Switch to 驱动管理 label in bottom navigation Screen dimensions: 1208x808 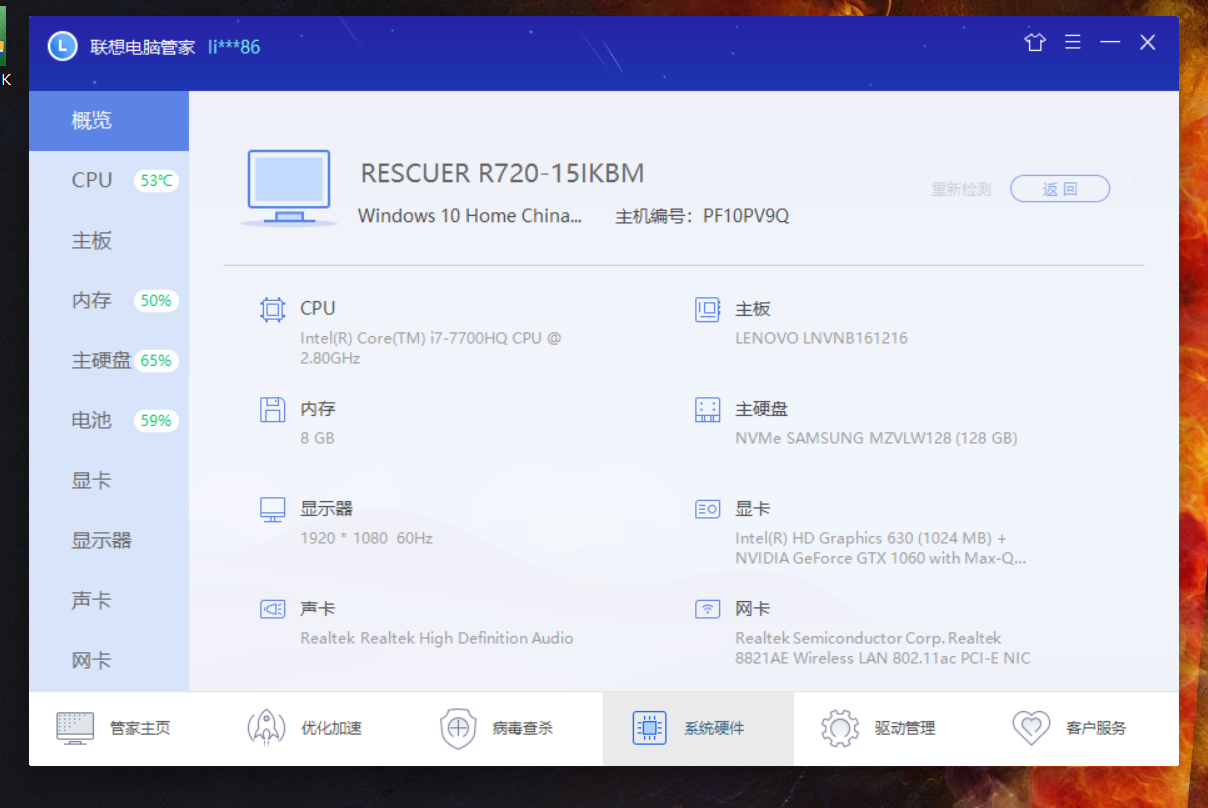pos(905,728)
